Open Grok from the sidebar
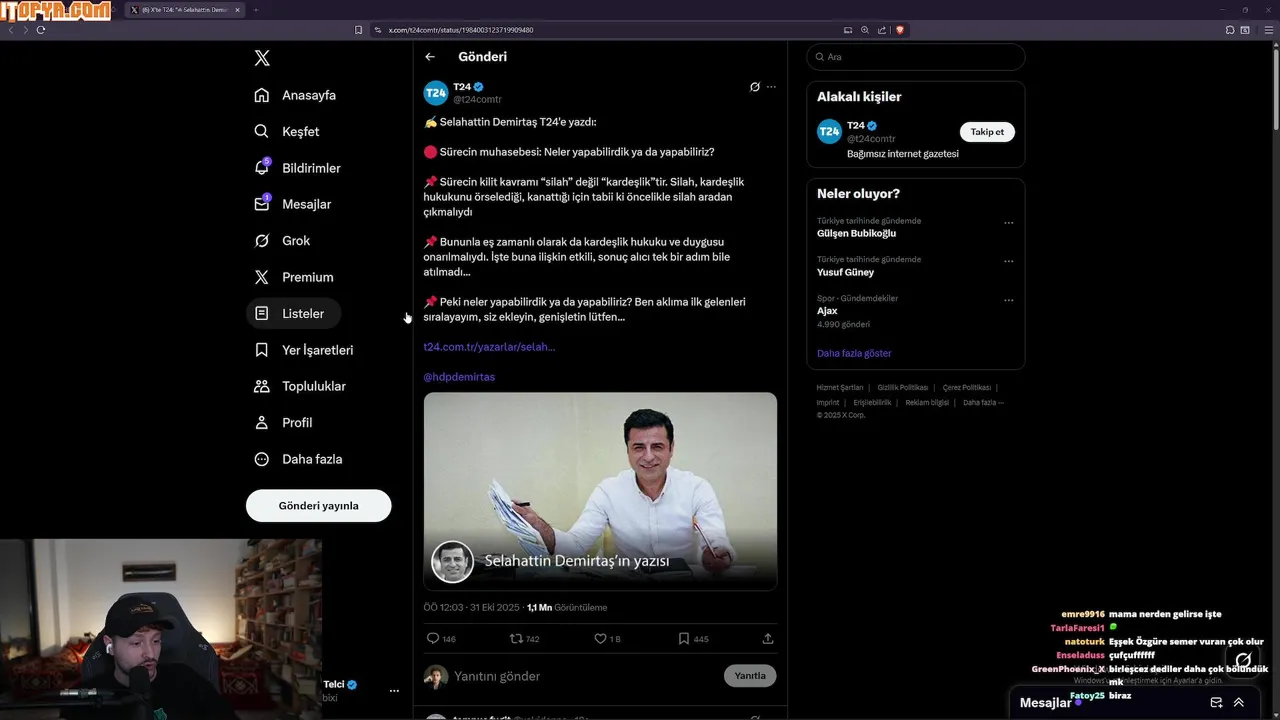 pos(283,240)
